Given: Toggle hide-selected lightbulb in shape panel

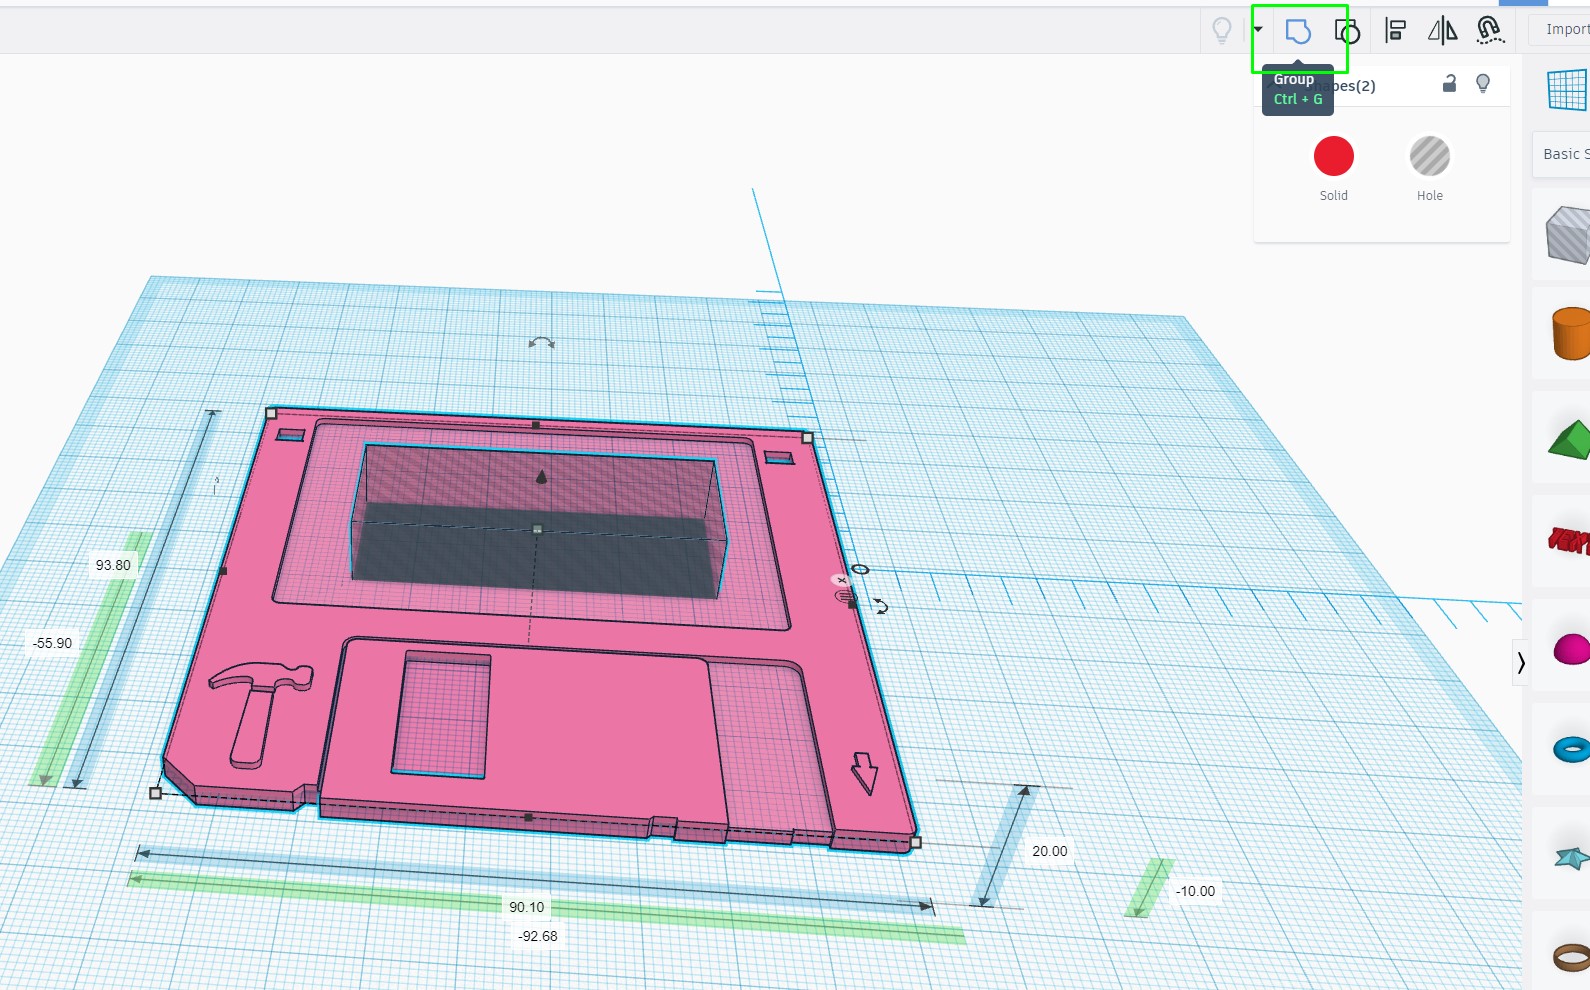Looking at the screenshot, I should click(x=1483, y=84).
